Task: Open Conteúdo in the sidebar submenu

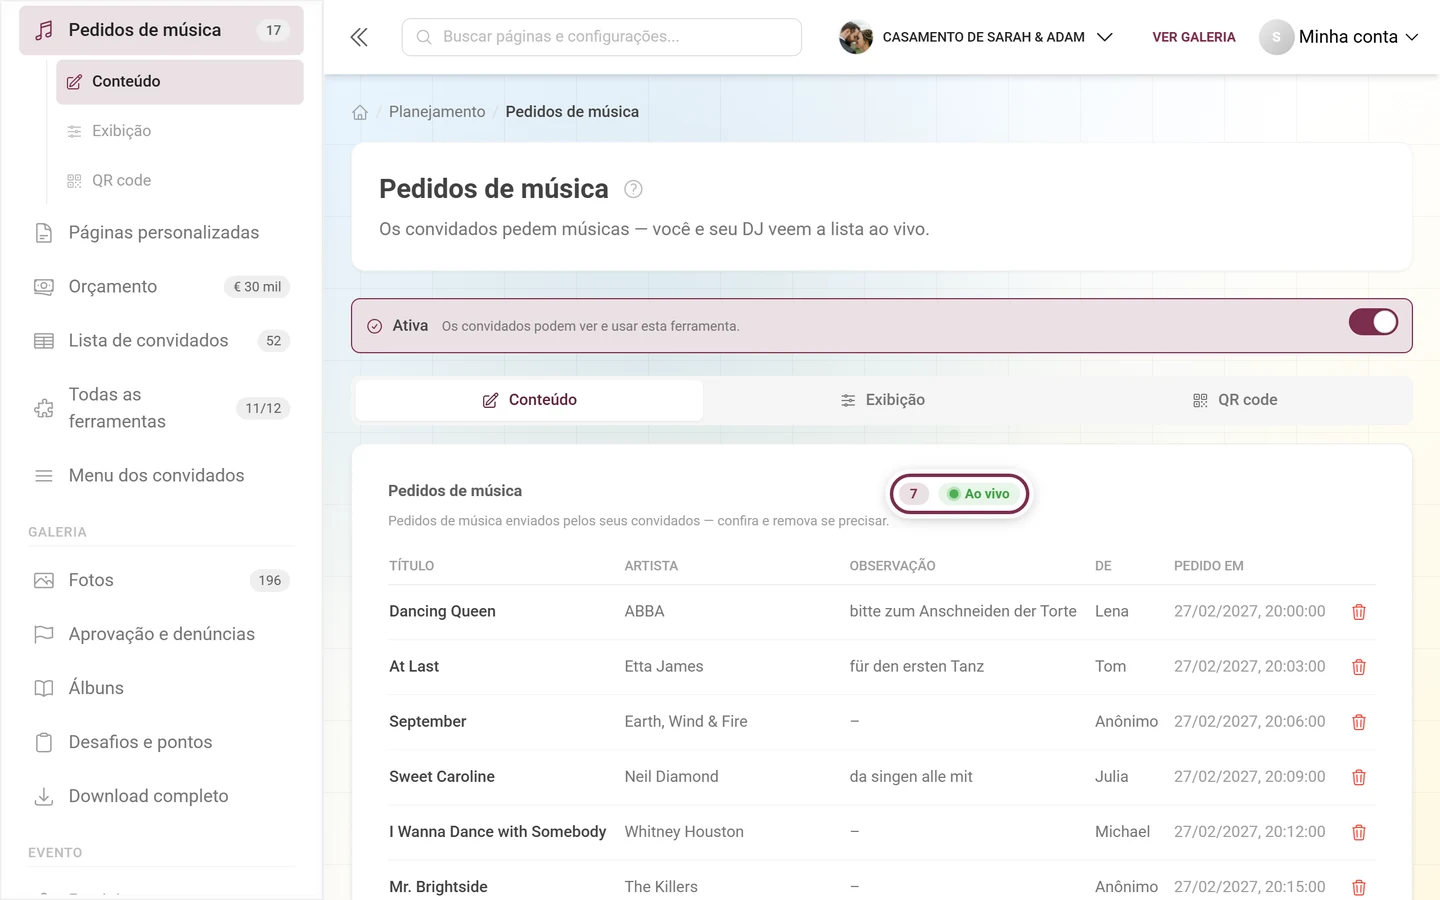Action: [180, 82]
